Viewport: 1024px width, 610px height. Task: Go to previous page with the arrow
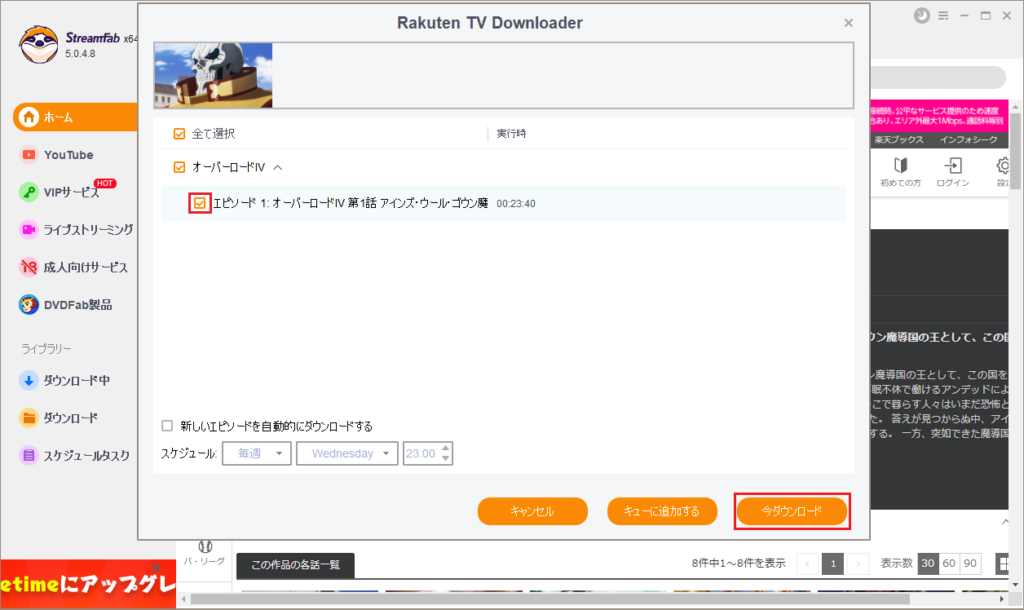[x=808, y=564]
